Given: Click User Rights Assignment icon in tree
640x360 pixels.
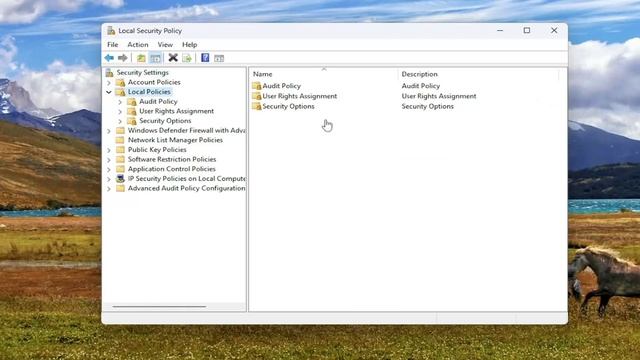Looking at the screenshot, I should point(132,111).
